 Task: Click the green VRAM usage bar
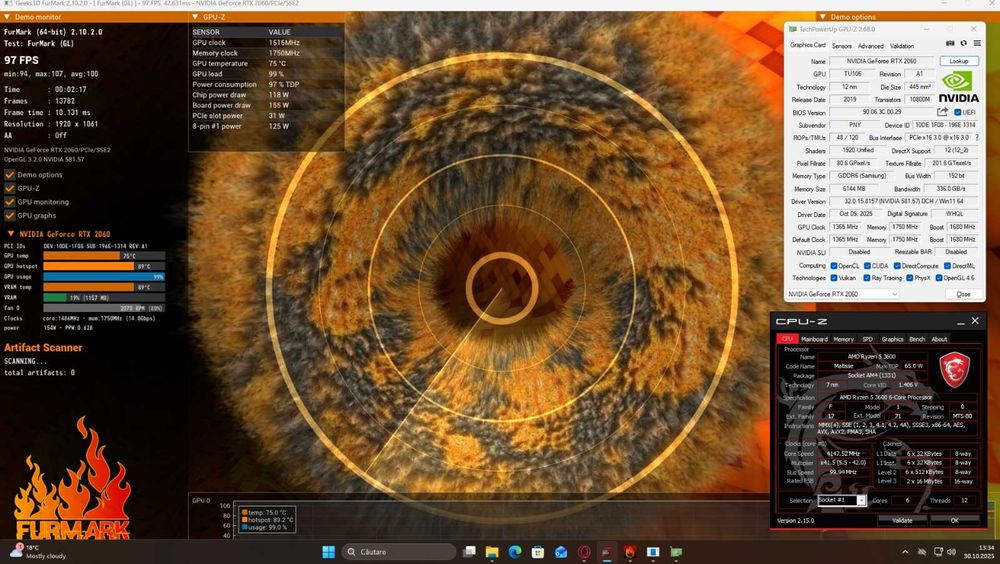(x=55, y=297)
